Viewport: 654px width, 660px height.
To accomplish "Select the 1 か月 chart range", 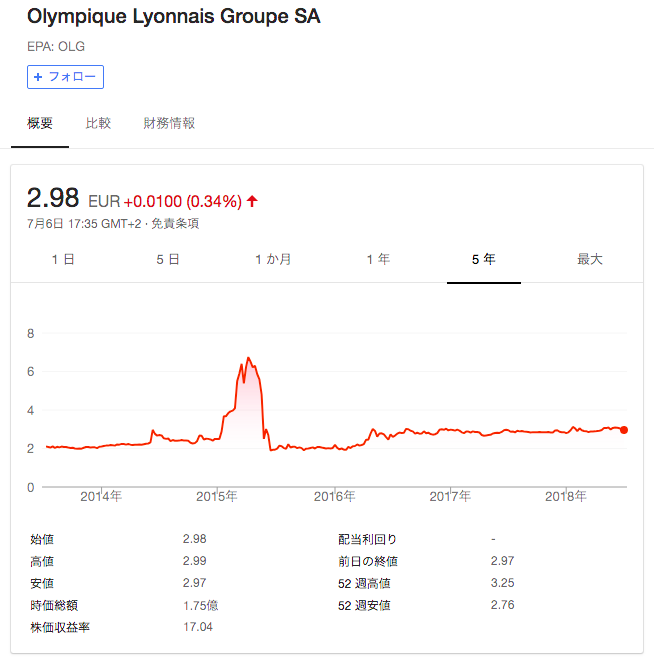I will point(273,259).
